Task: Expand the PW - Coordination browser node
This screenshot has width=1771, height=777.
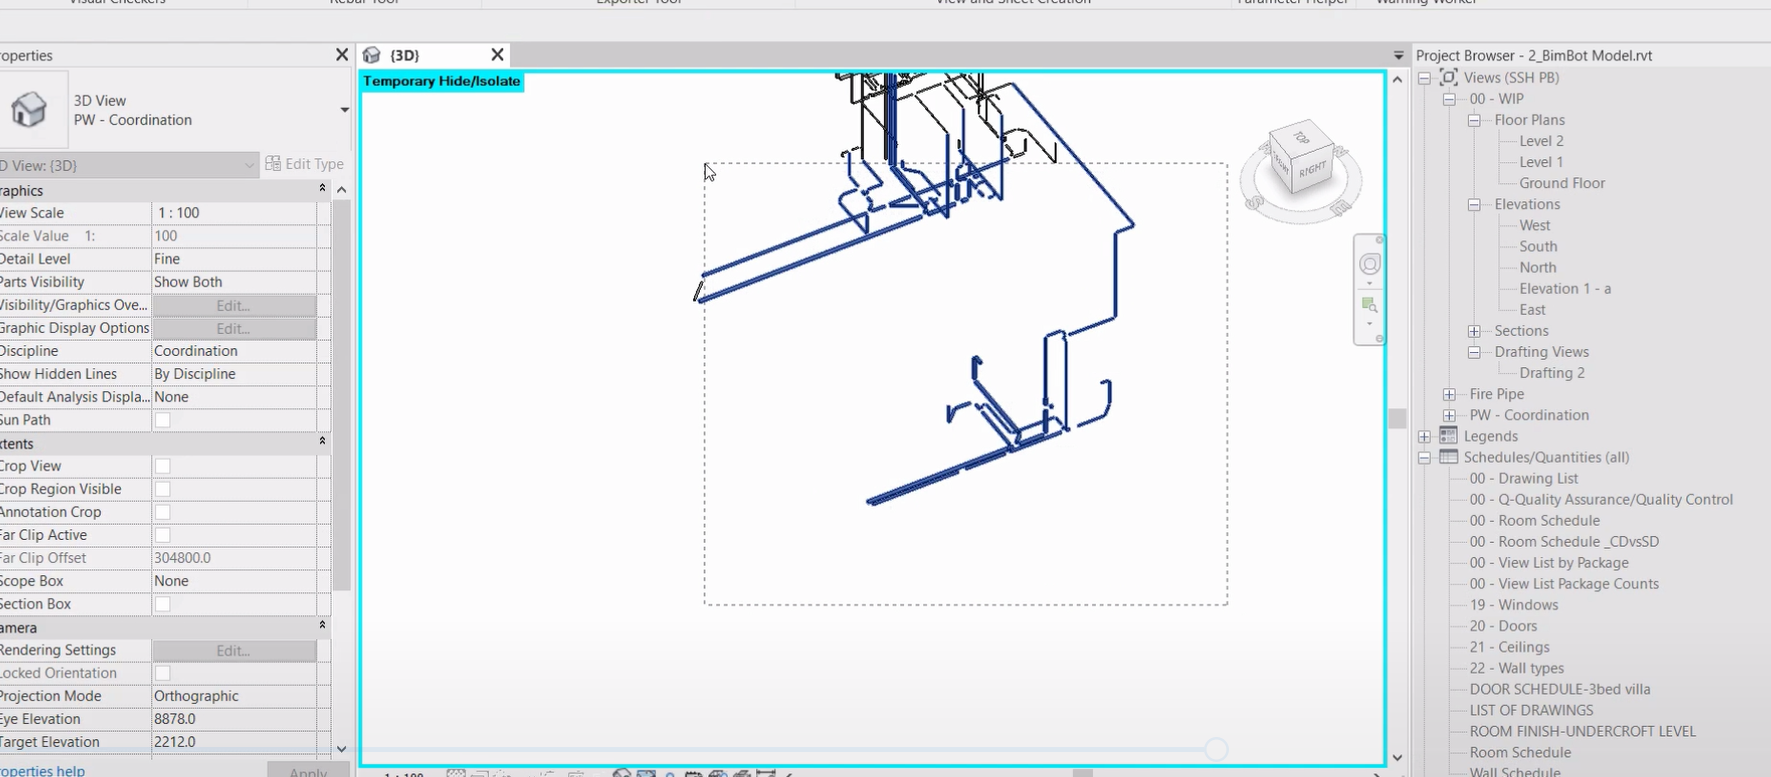Action: point(1449,415)
